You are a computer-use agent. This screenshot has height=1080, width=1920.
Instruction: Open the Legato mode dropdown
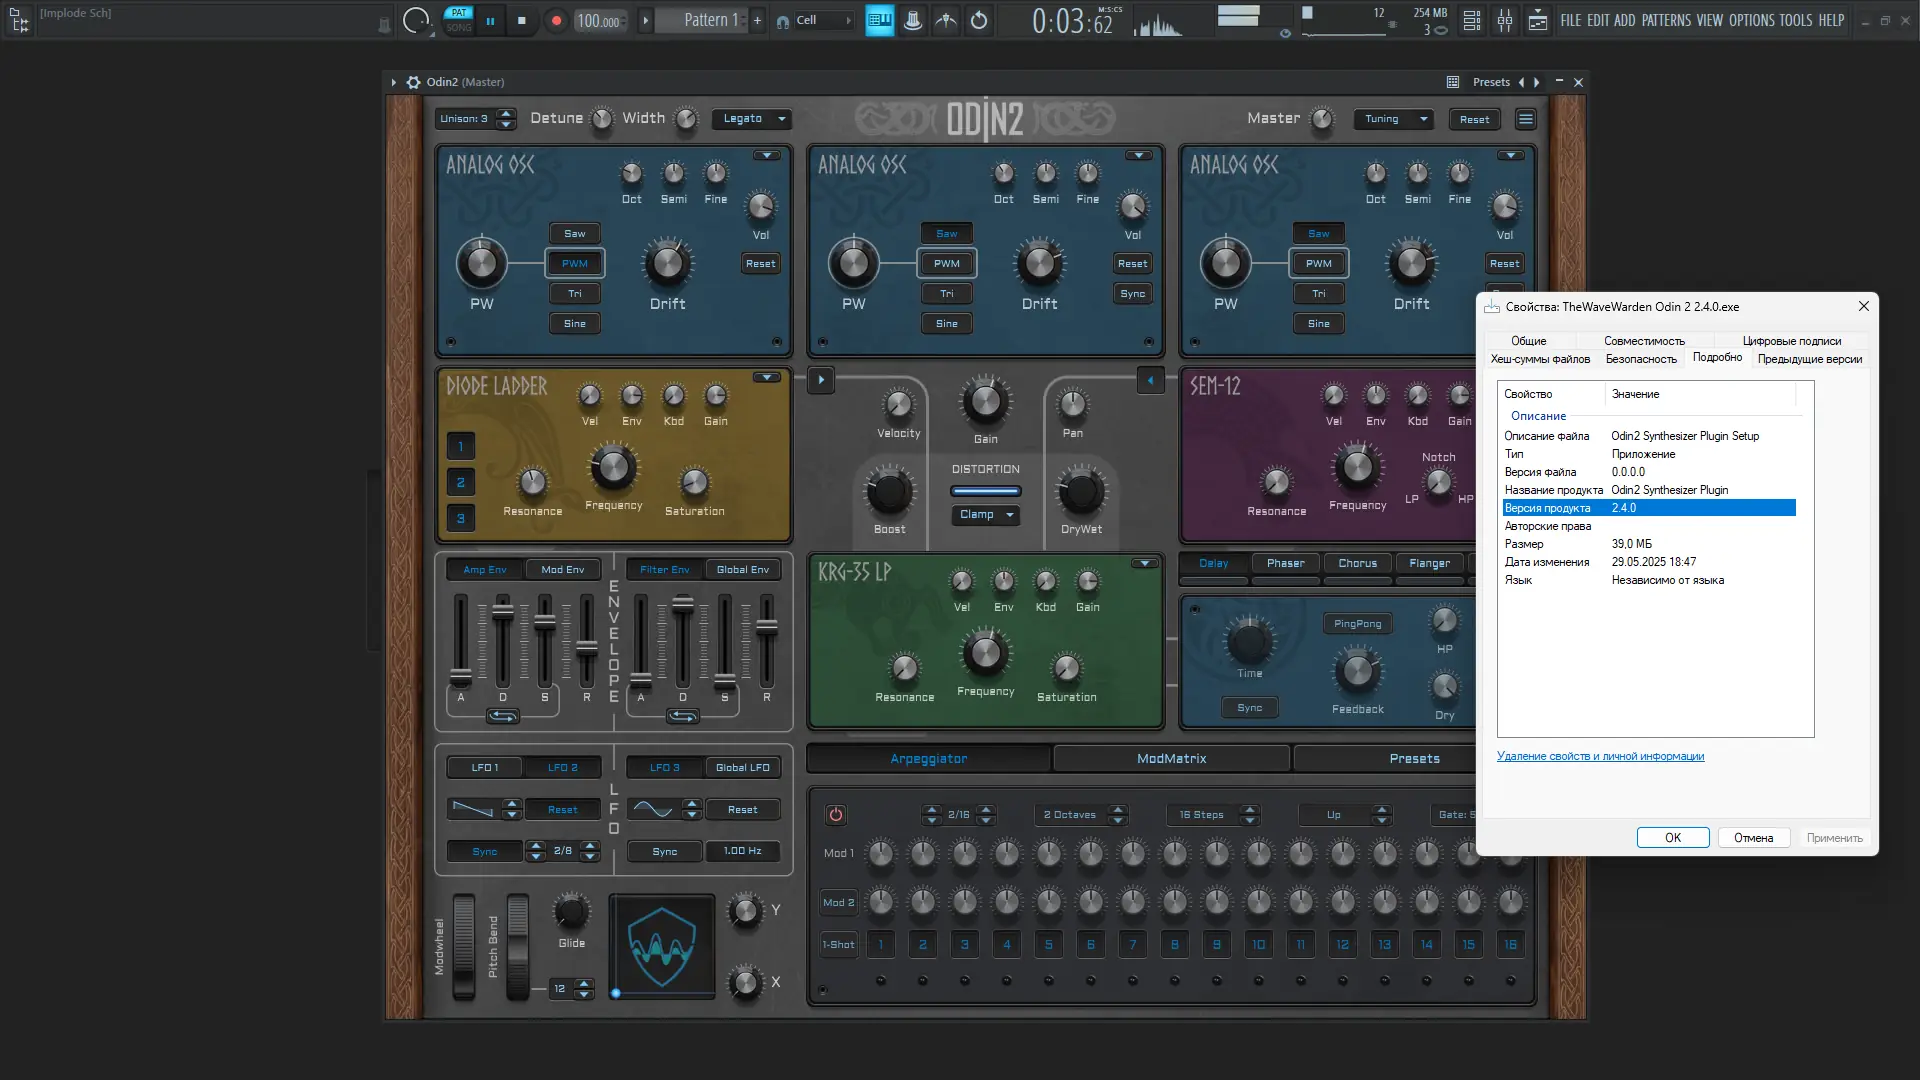click(752, 119)
